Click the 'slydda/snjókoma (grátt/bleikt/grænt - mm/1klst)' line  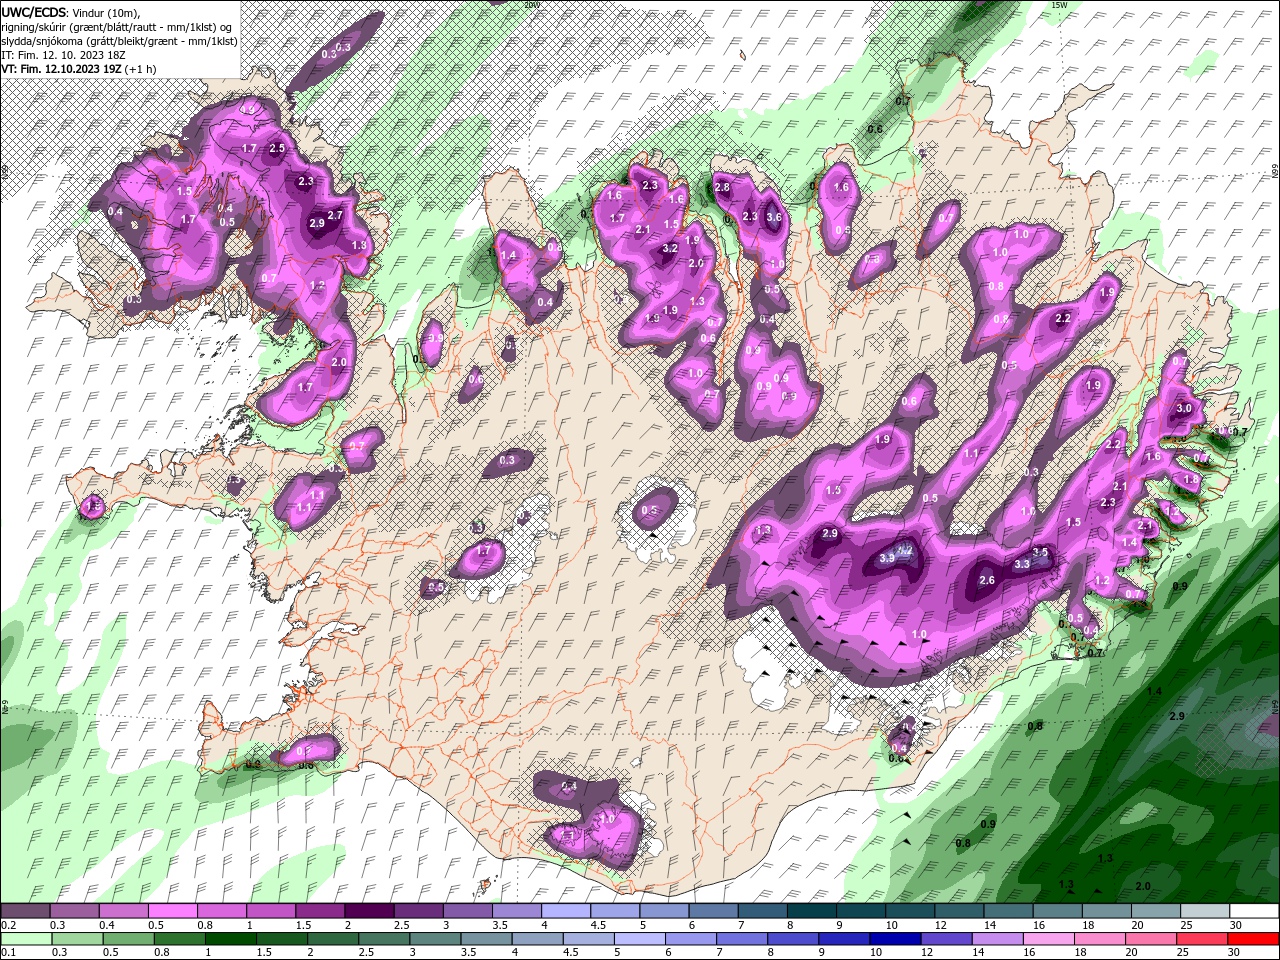coord(119,41)
